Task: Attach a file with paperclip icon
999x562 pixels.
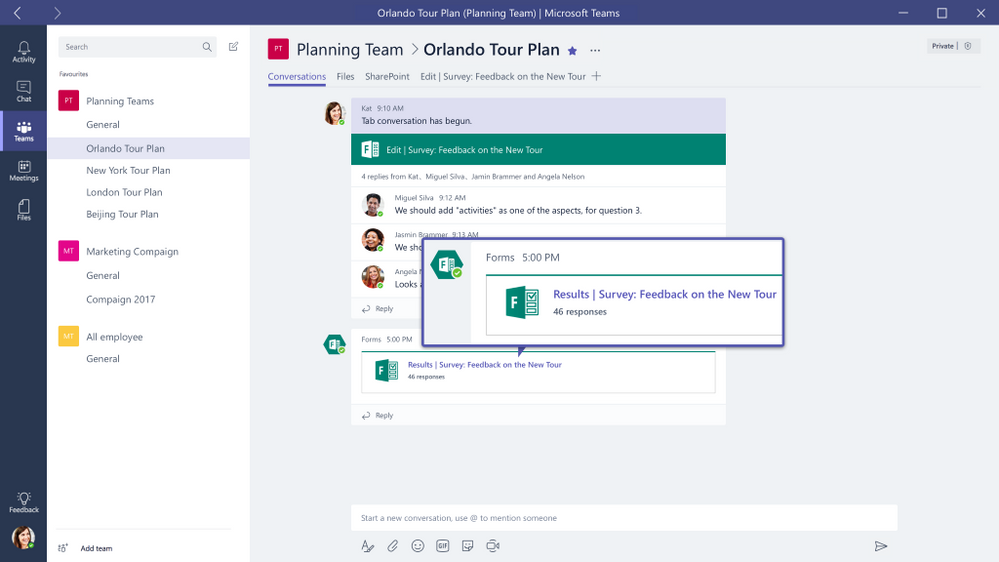Action: pyautogui.click(x=392, y=546)
